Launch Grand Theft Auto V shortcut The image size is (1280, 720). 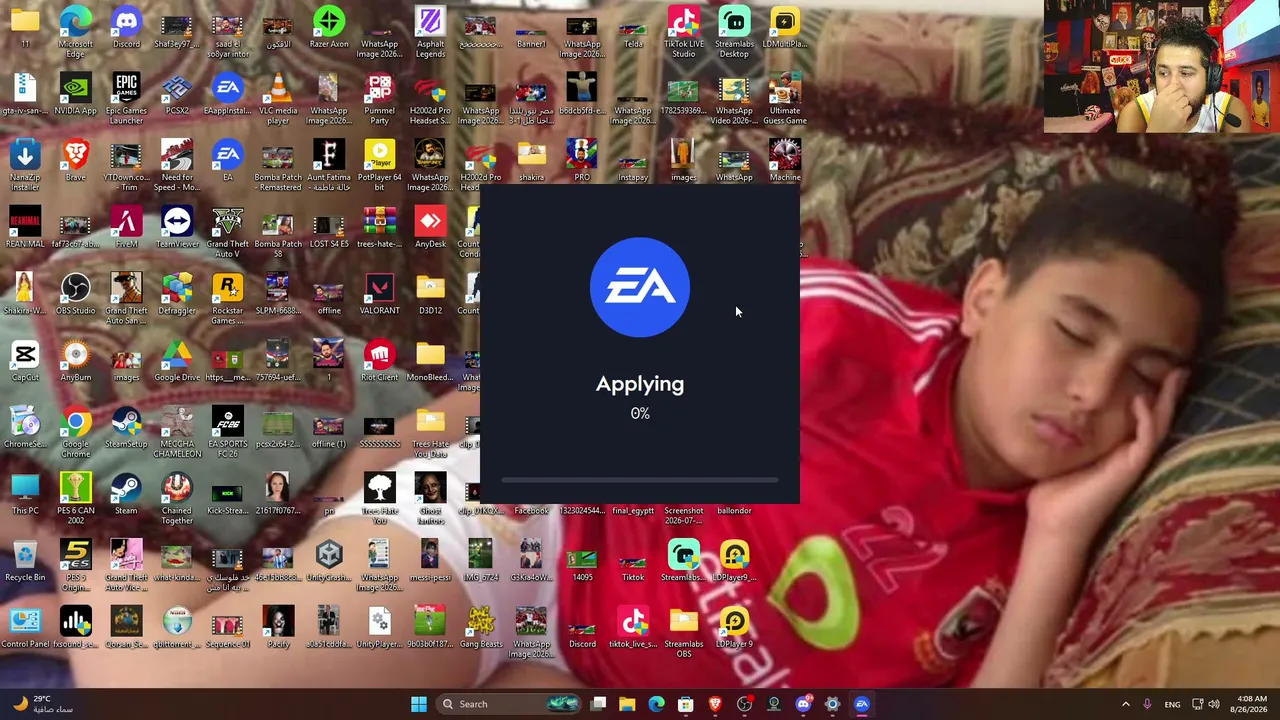pyautogui.click(x=227, y=232)
